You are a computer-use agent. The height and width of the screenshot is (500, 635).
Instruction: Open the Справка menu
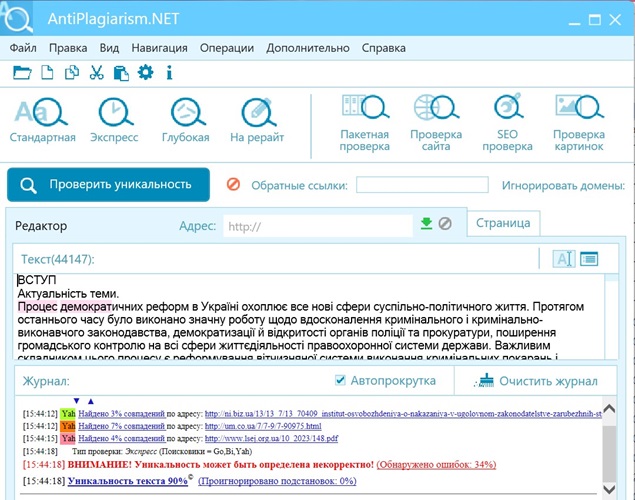(384, 48)
